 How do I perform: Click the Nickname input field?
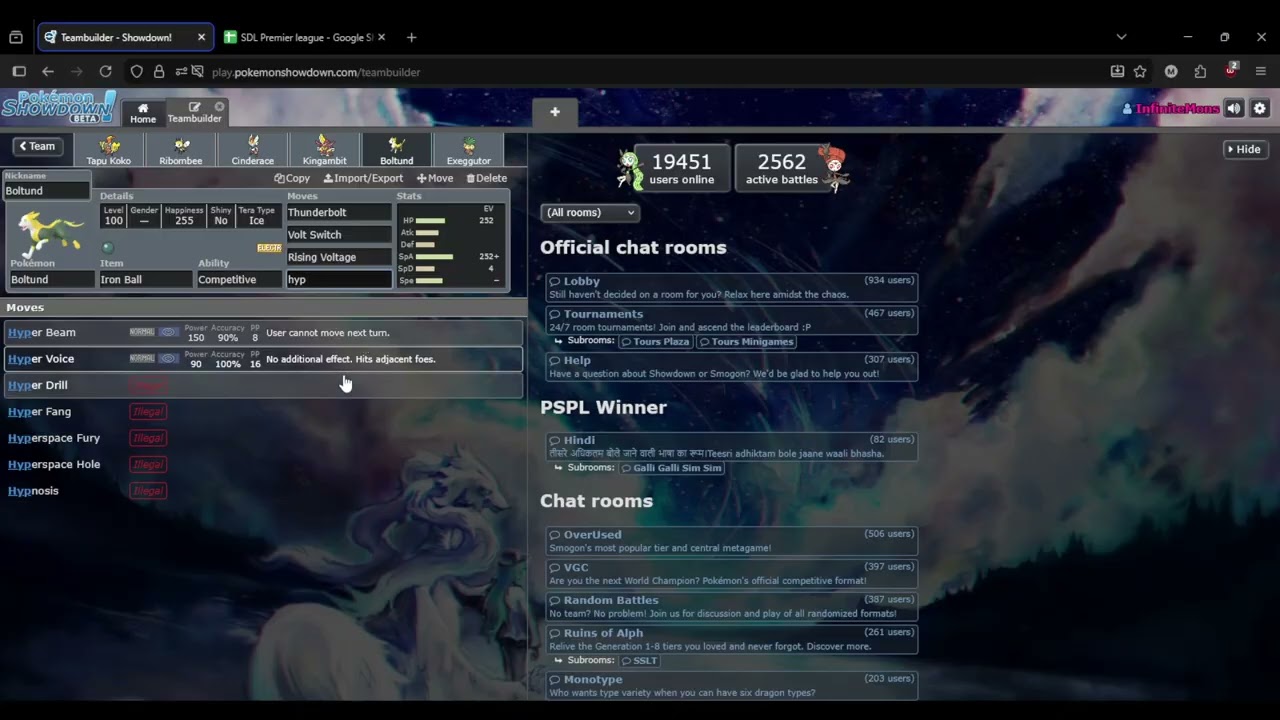pyautogui.click(x=46, y=191)
